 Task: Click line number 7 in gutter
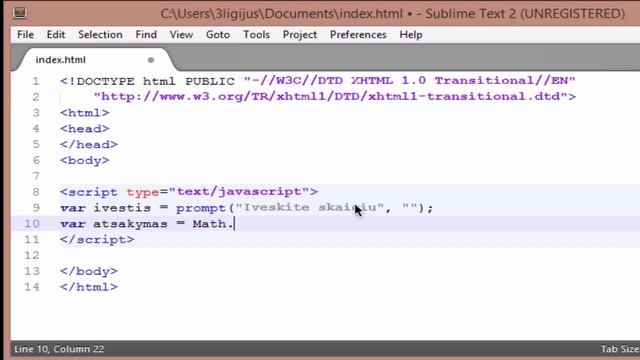pyautogui.click(x=36, y=176)
